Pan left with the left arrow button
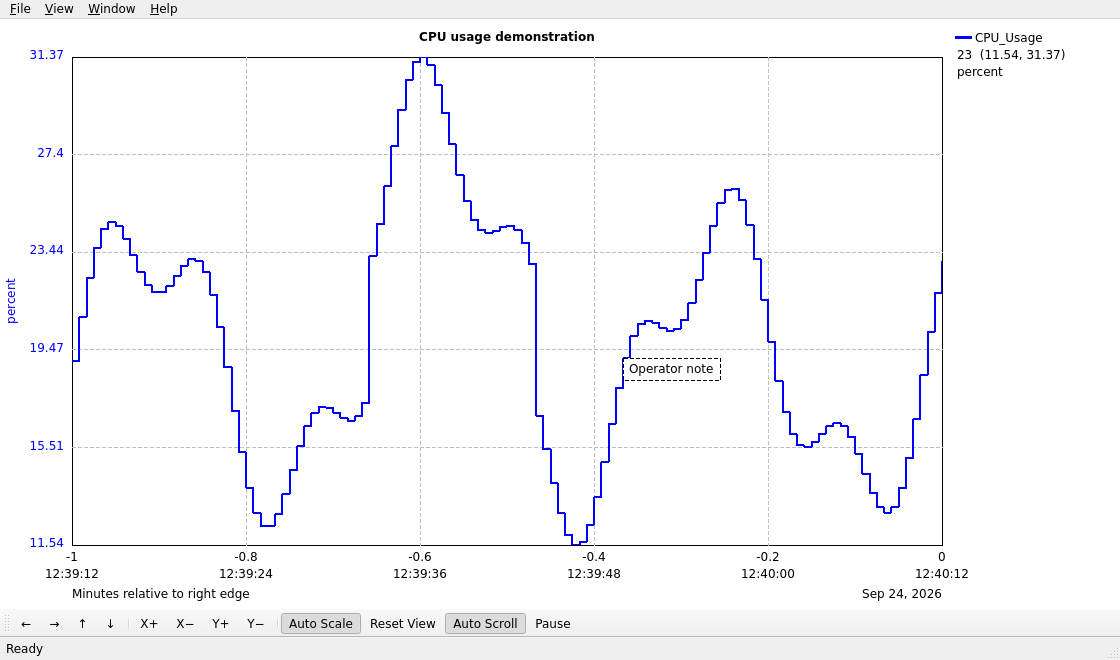Viewport: 1120px width, 660px height. click(x=26, y=624)
